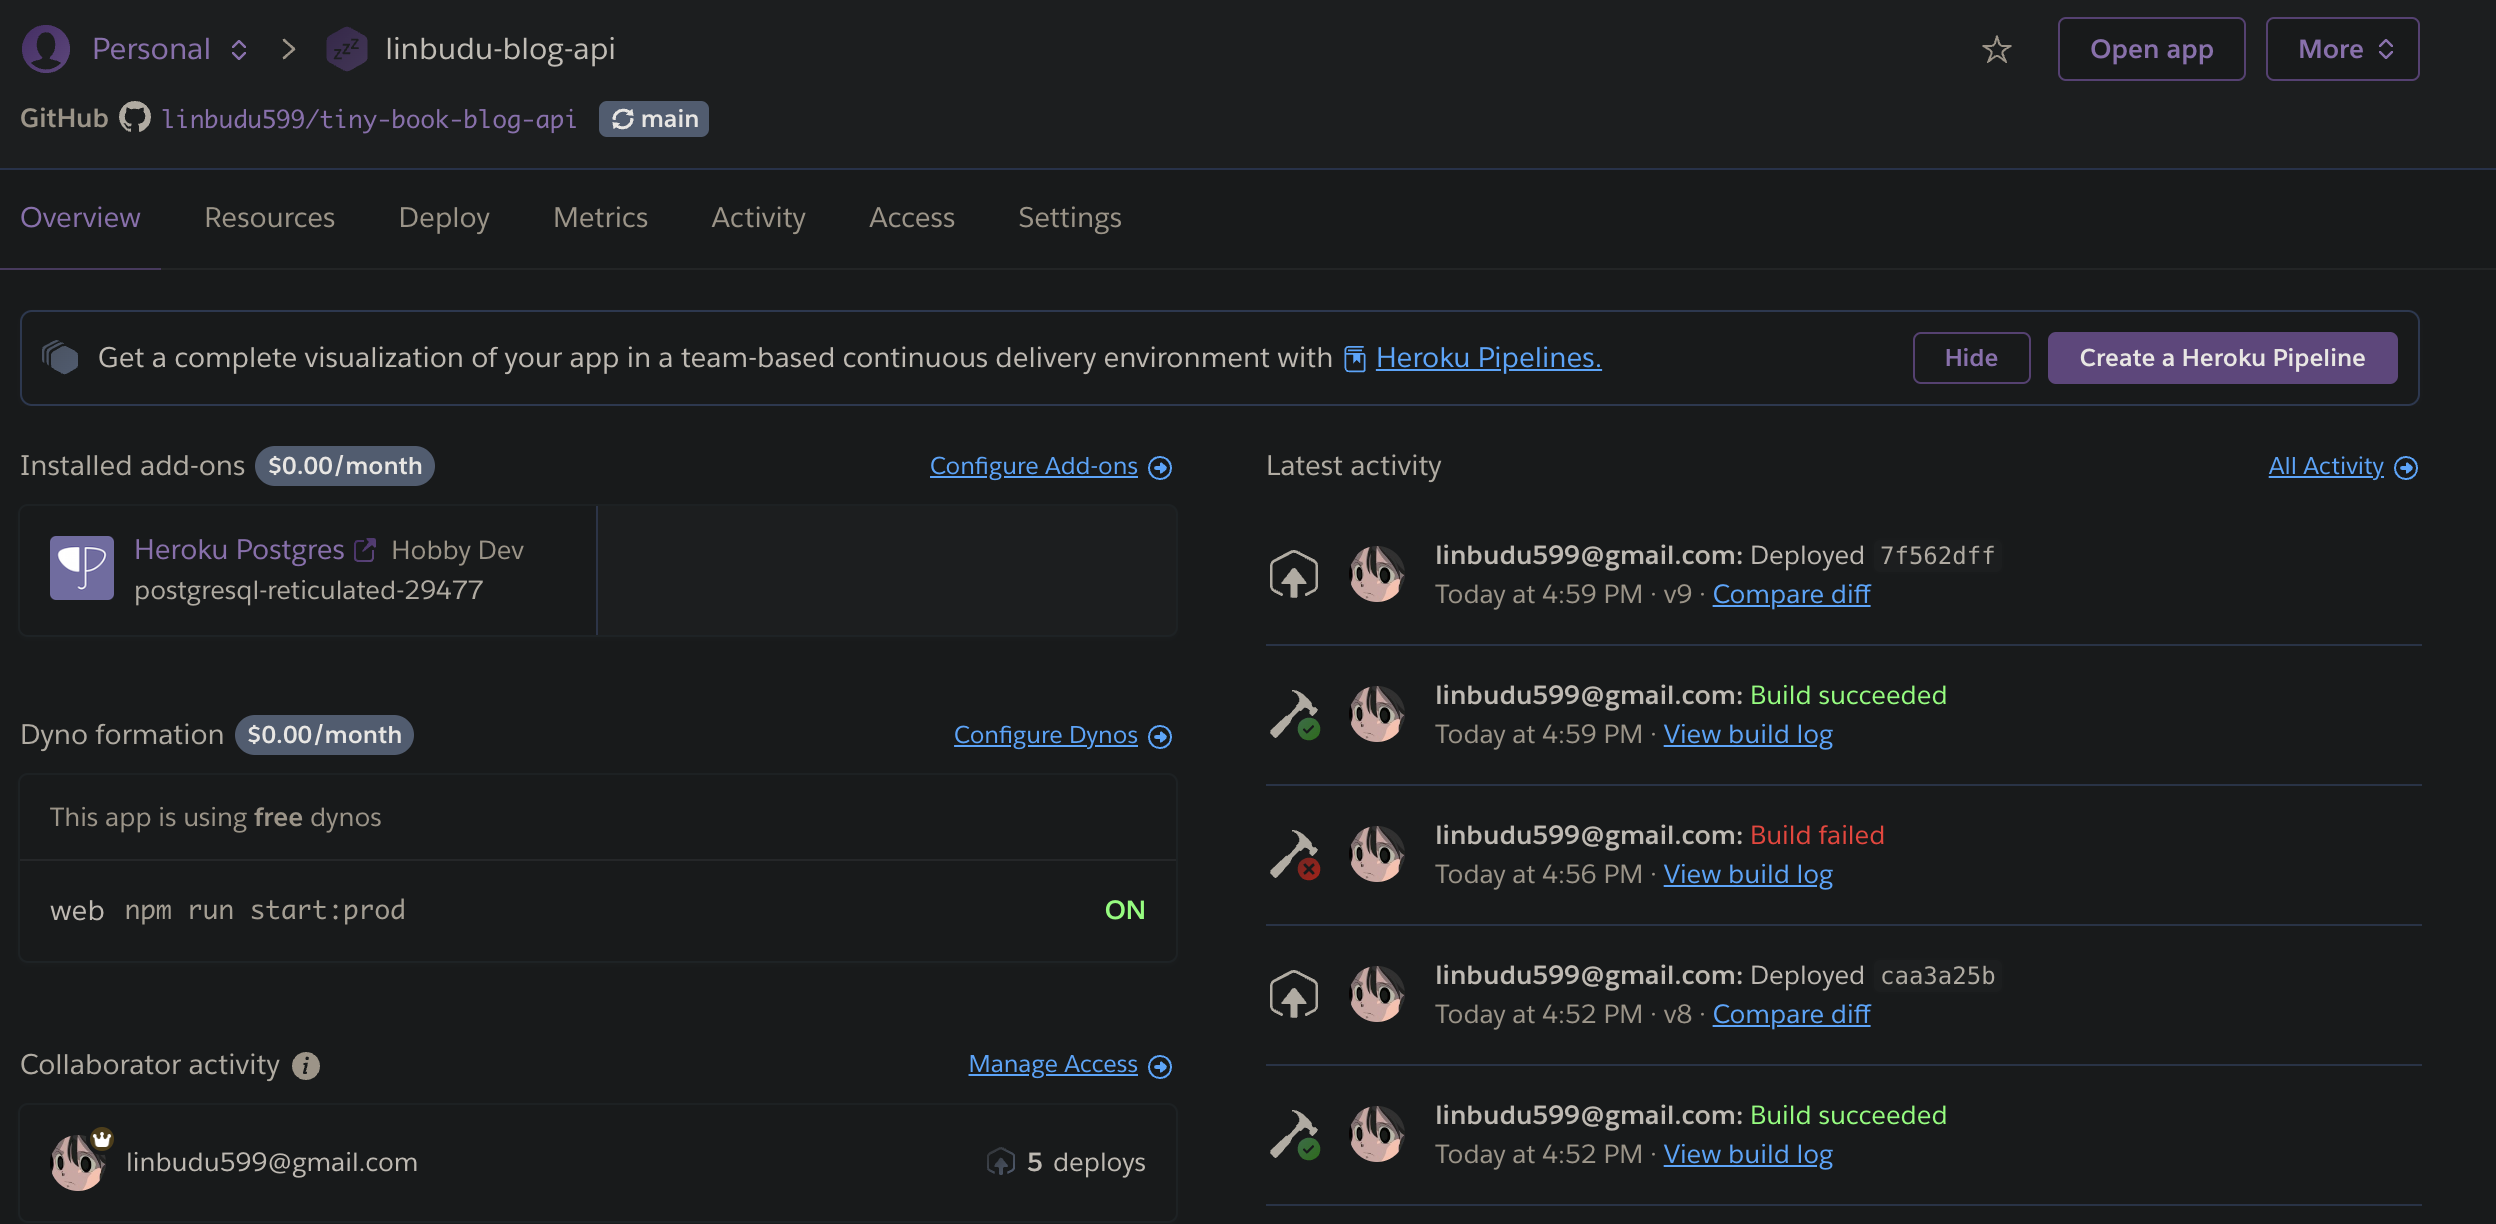
Task: Click the Collaborator activity info icon
Action: click(x=306, y=1066)
